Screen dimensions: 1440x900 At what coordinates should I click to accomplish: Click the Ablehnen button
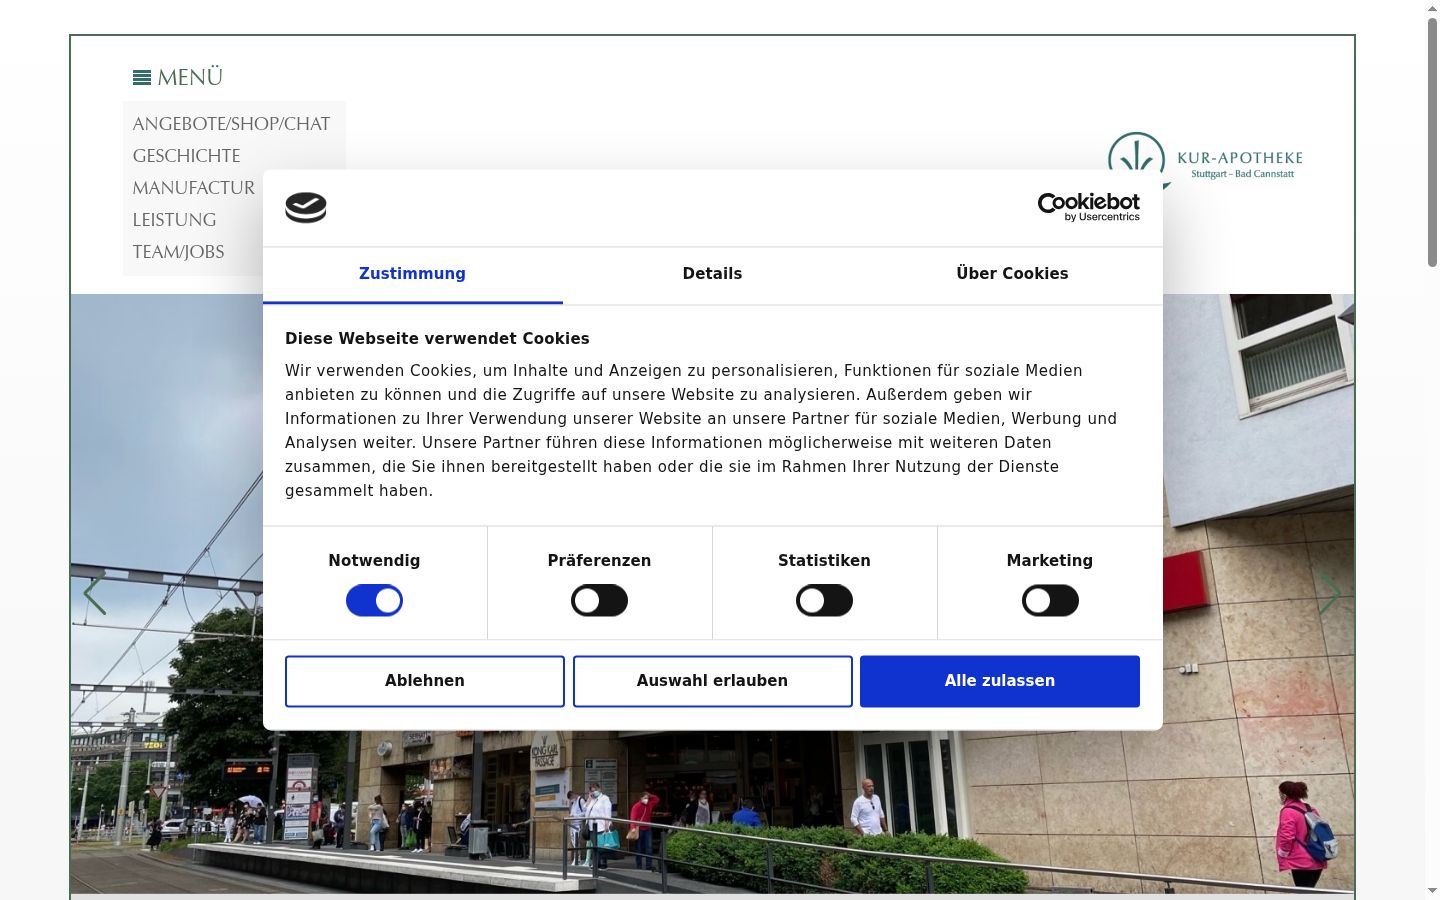tap(425, 681)
